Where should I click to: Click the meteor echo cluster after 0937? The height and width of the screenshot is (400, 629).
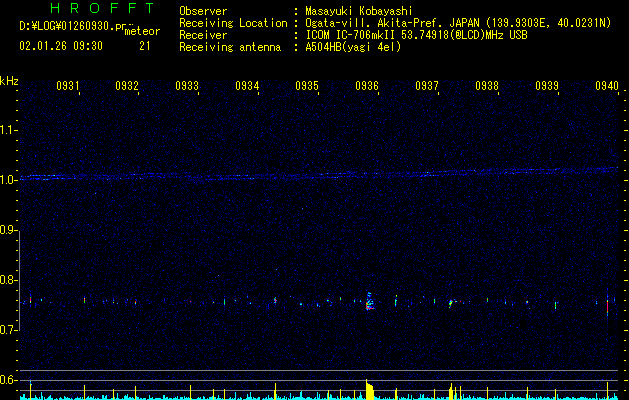tap(452, 303)
